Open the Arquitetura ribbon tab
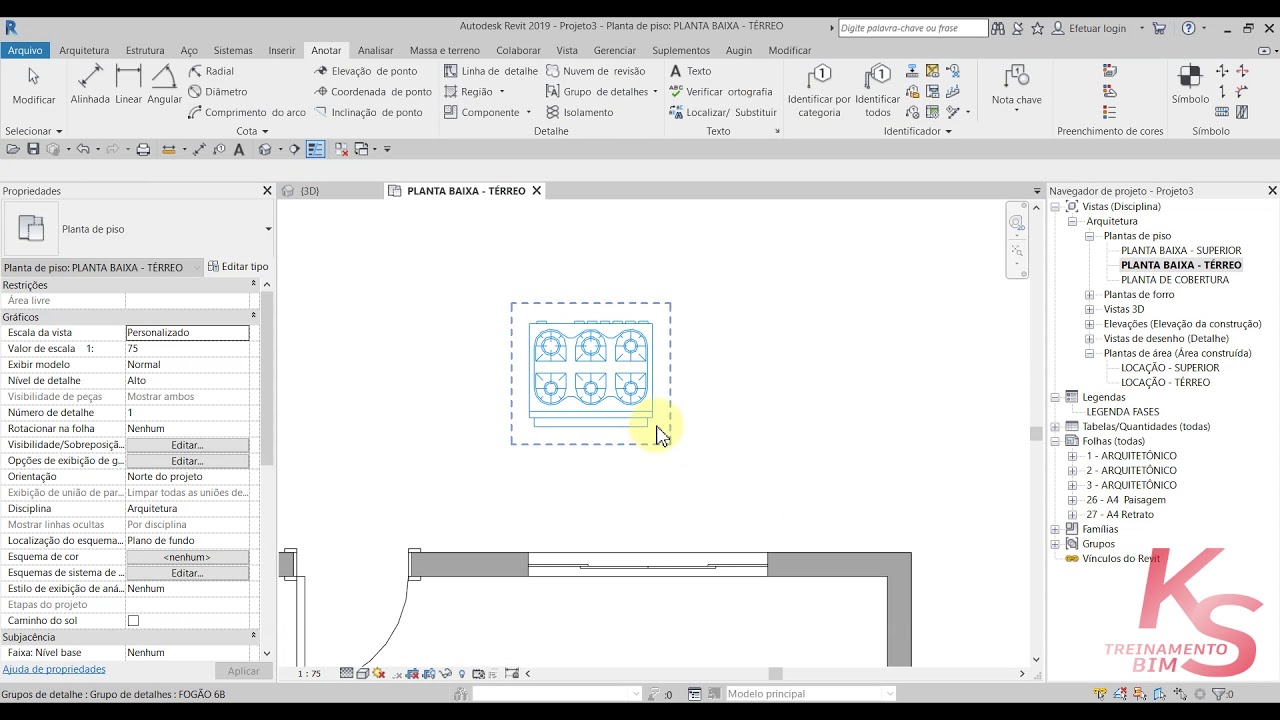 tap(84, 50)
